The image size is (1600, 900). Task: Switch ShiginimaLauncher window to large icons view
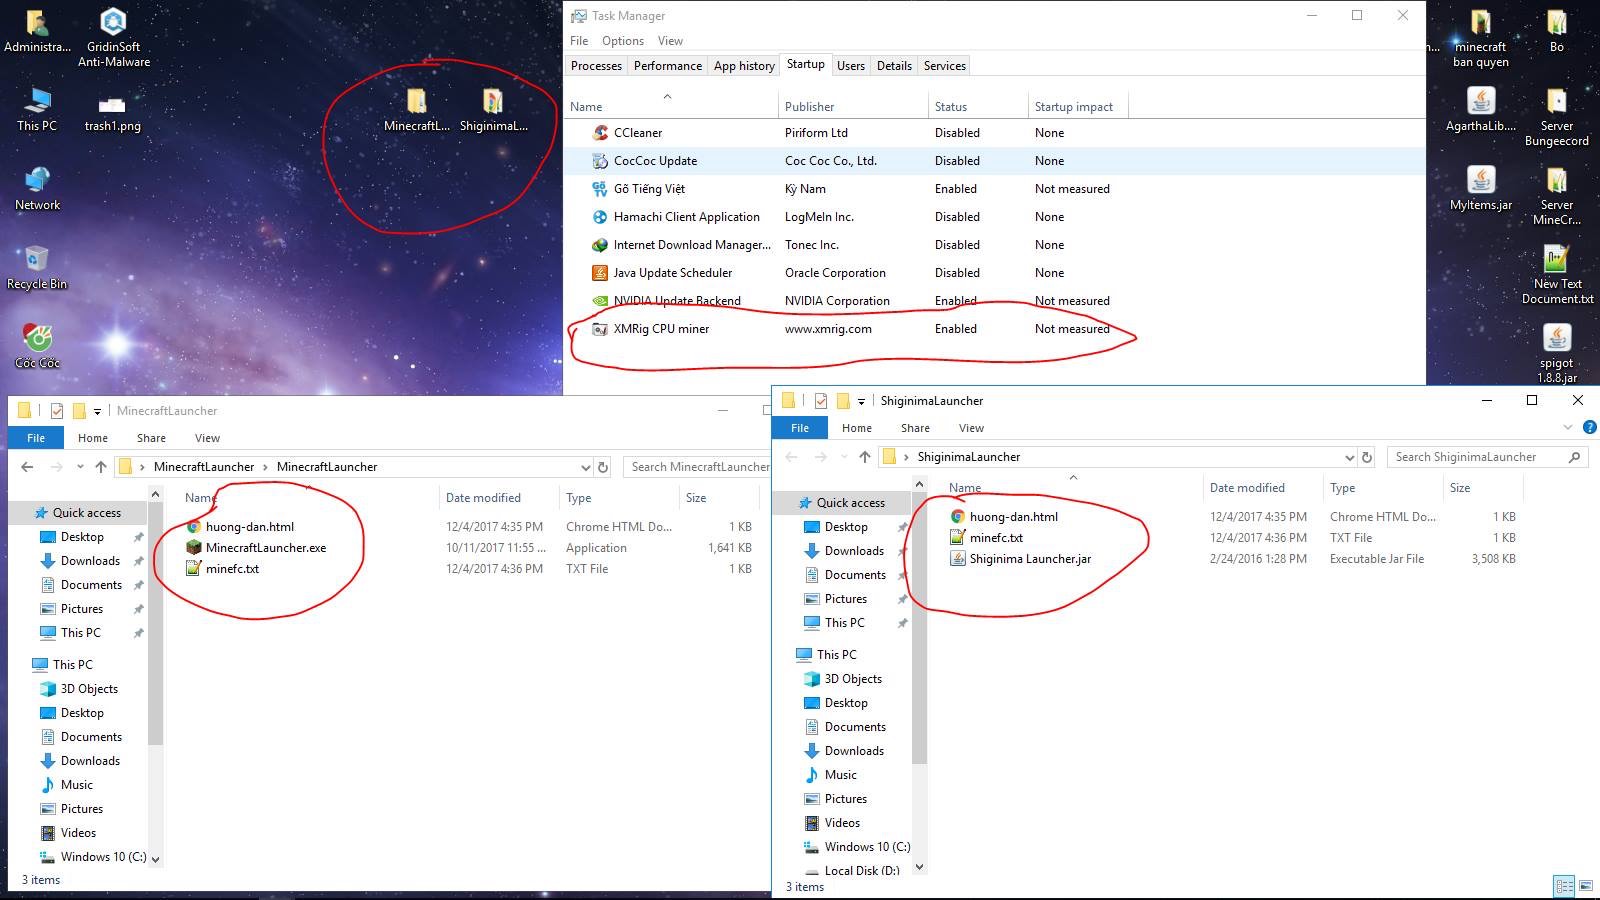(1586, 886)
